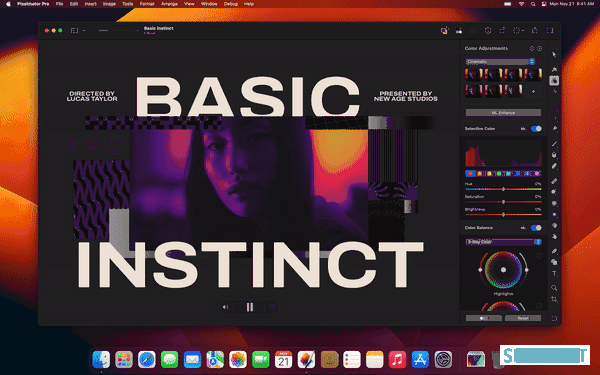
Task: Select the Effects tool below Color Adjustments
Action: pos(554,91)
